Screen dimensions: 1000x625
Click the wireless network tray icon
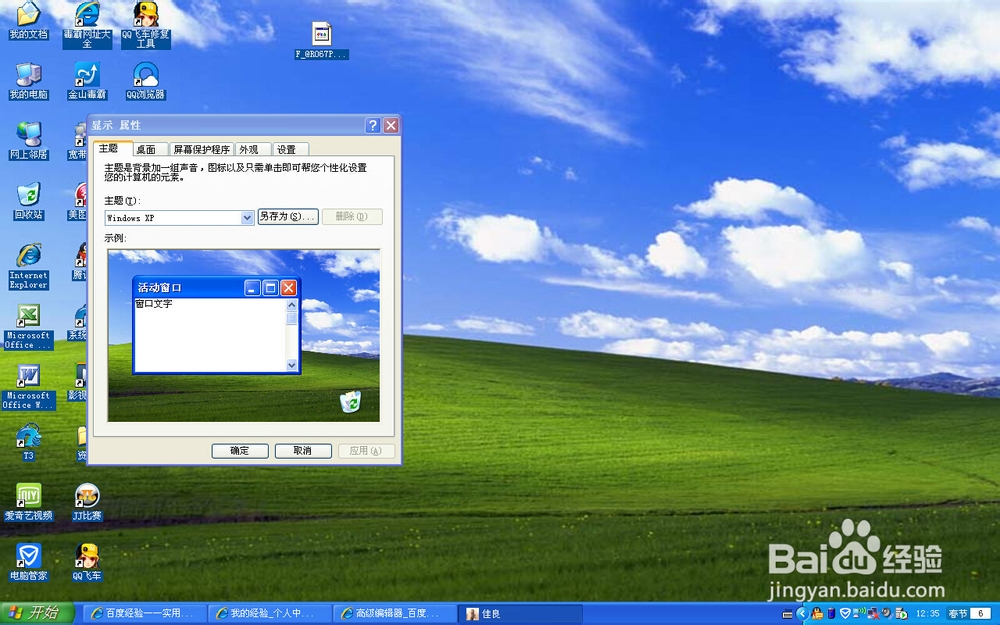coord(859,613)
